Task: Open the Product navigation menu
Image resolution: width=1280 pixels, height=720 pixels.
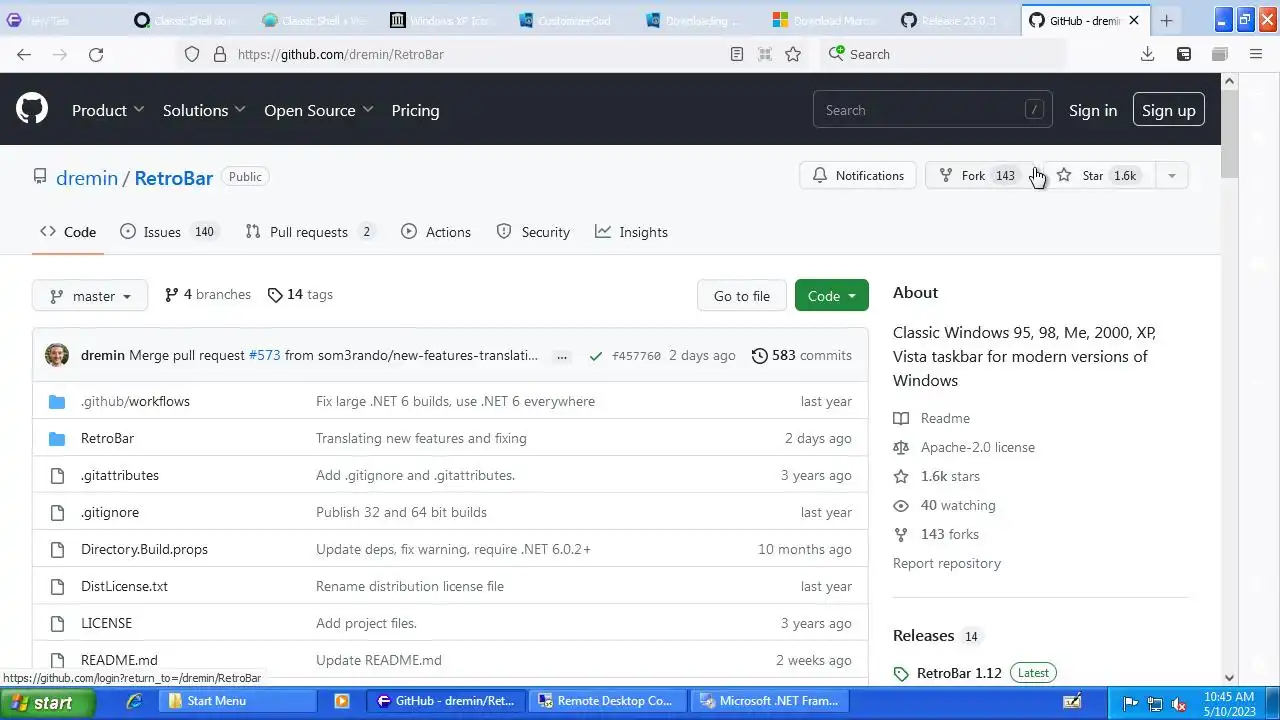Action: (108, 110)
